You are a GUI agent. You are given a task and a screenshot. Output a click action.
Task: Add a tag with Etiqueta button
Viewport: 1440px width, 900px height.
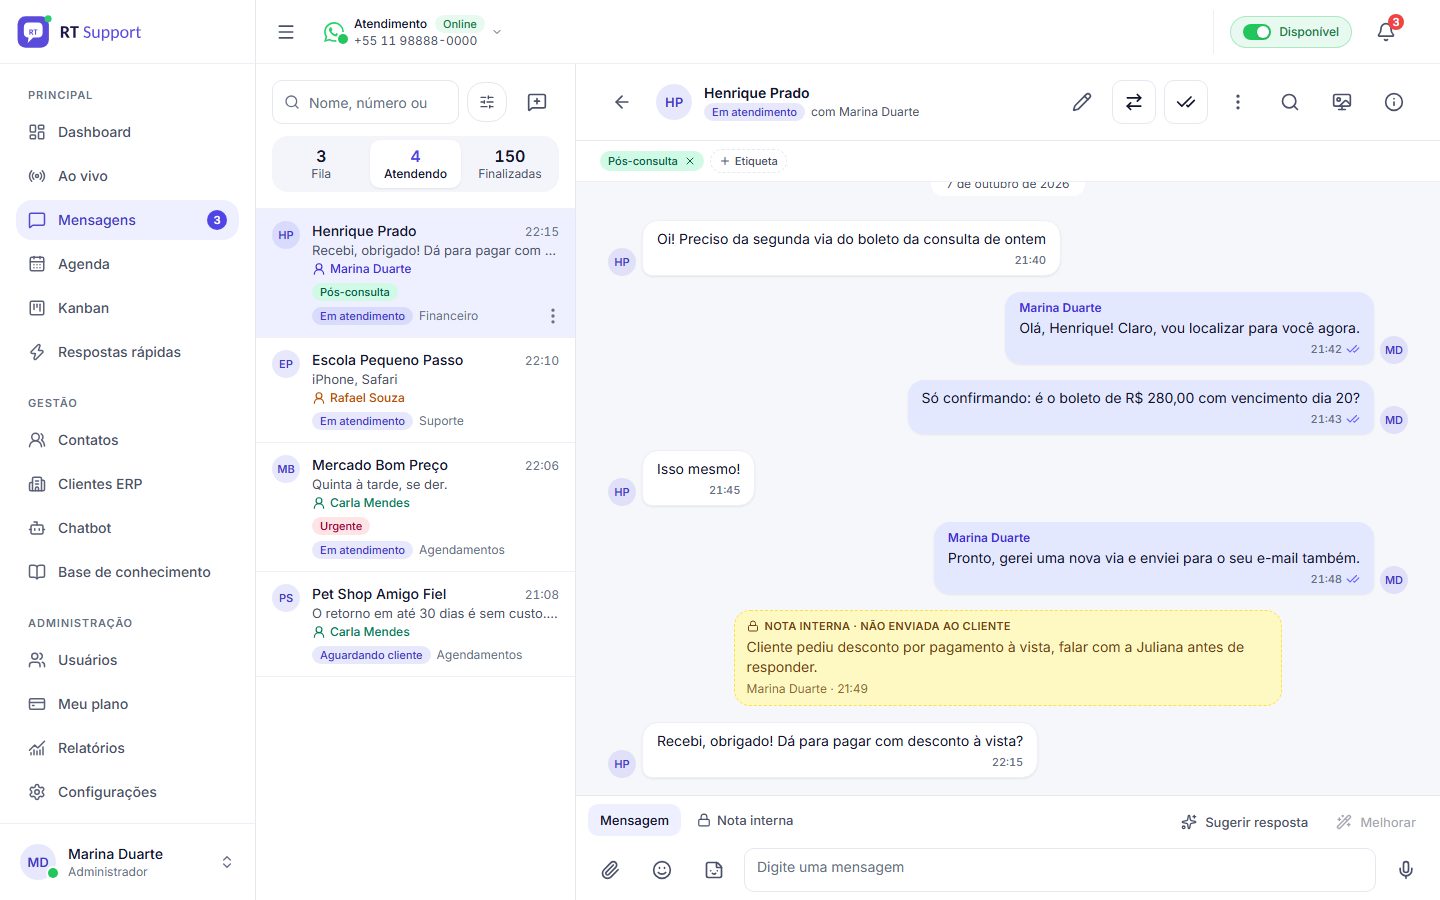[x=748, y=161]
